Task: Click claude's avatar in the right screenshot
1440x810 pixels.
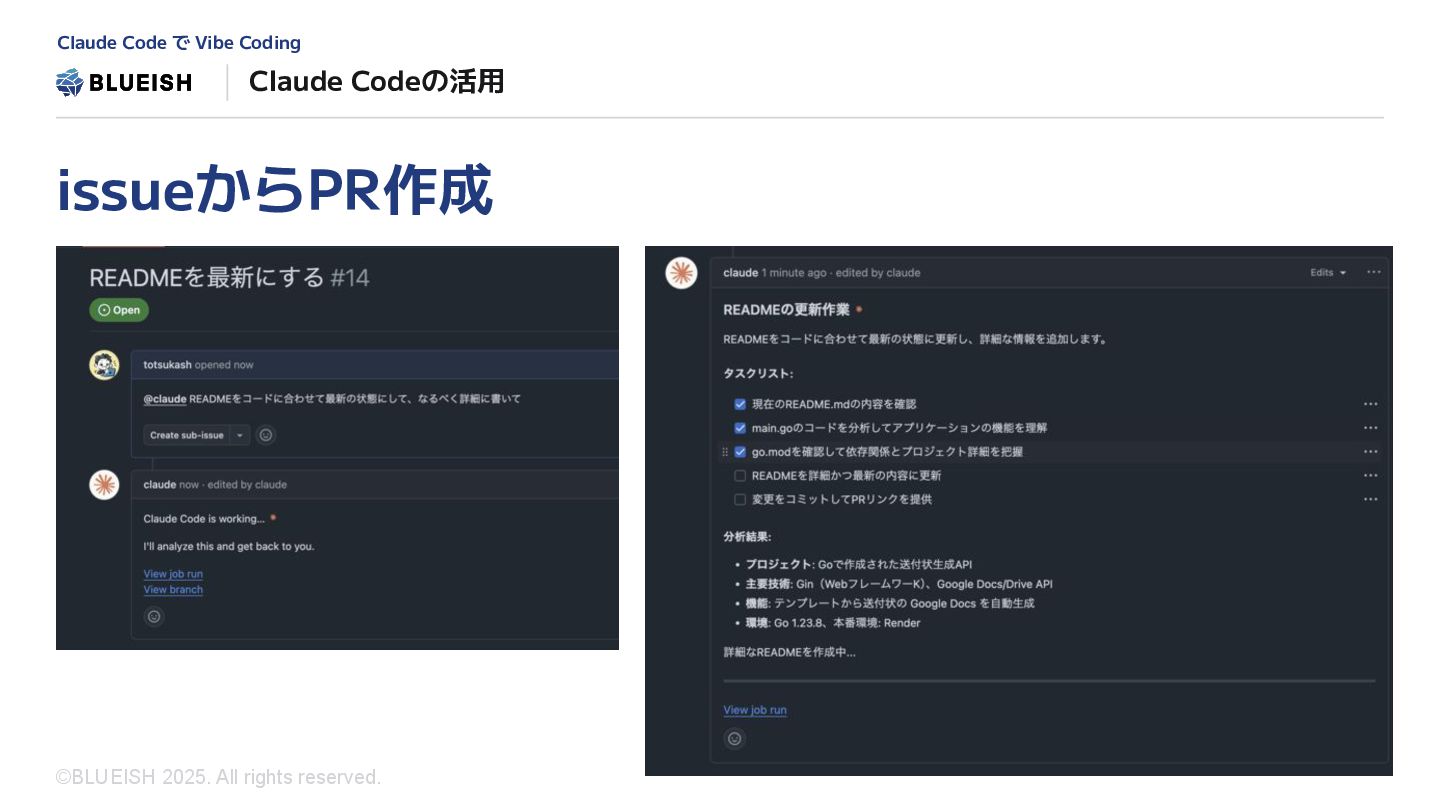Action: coord(681,273)
